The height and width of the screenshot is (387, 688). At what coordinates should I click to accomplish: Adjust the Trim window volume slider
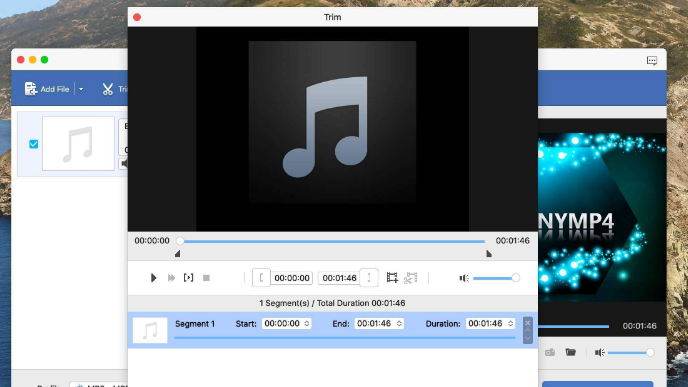(x=496, y=278)
